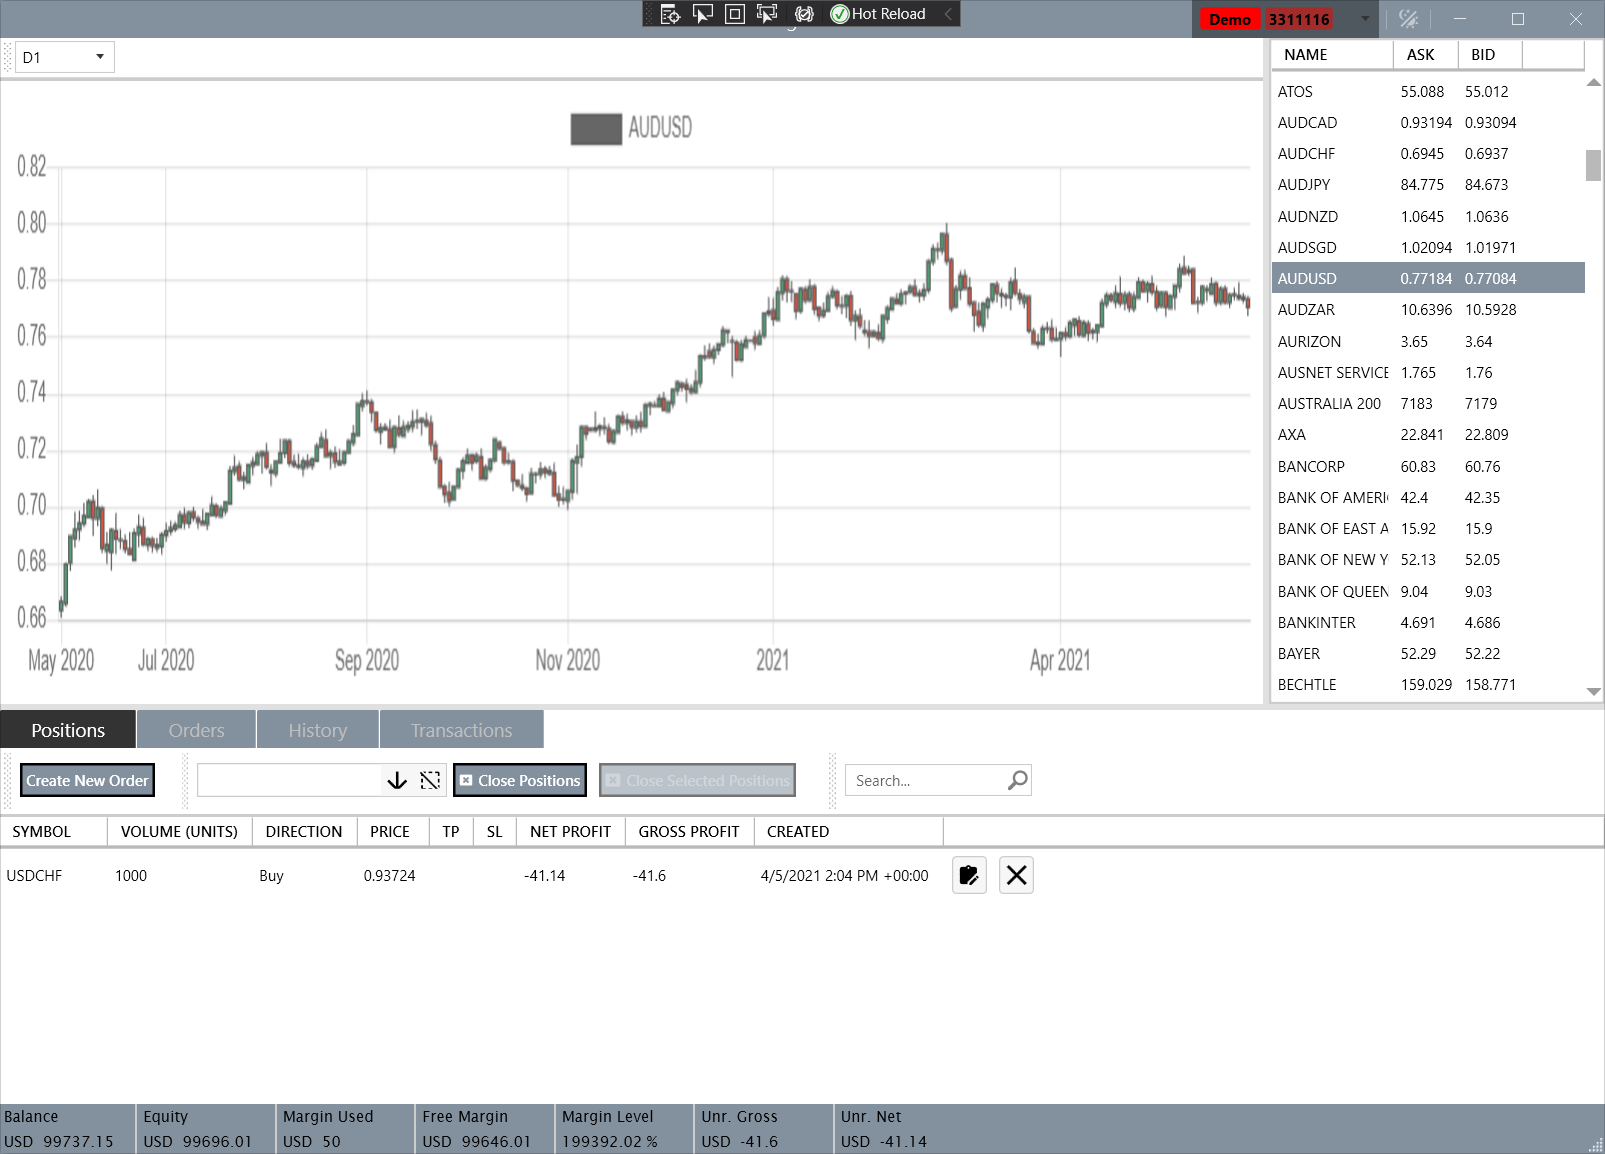Click the Close Positions button
Screen dimensions: 1605x1154
[520, 780]
